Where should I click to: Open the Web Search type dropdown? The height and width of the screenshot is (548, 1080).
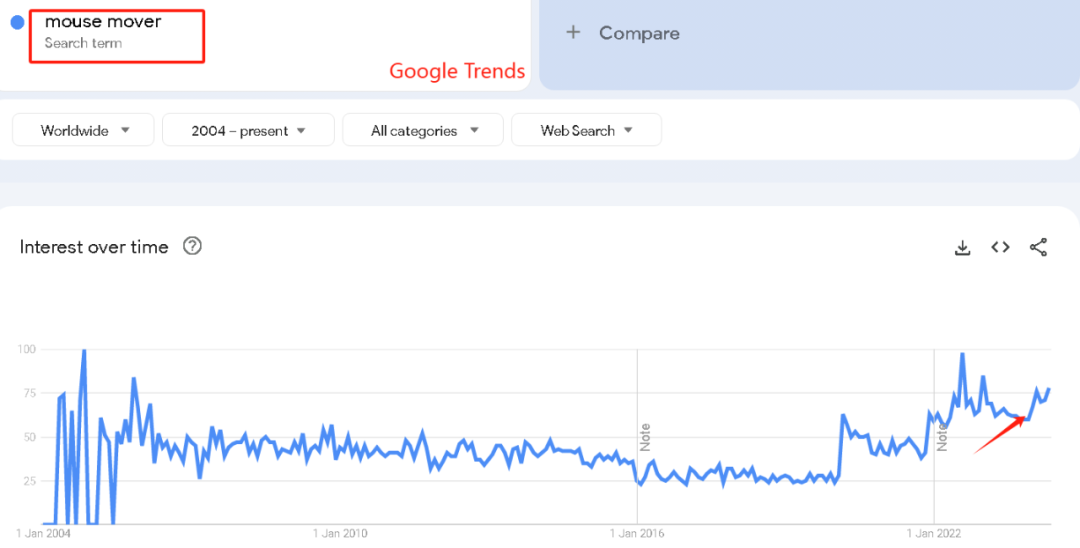[586, 130]
